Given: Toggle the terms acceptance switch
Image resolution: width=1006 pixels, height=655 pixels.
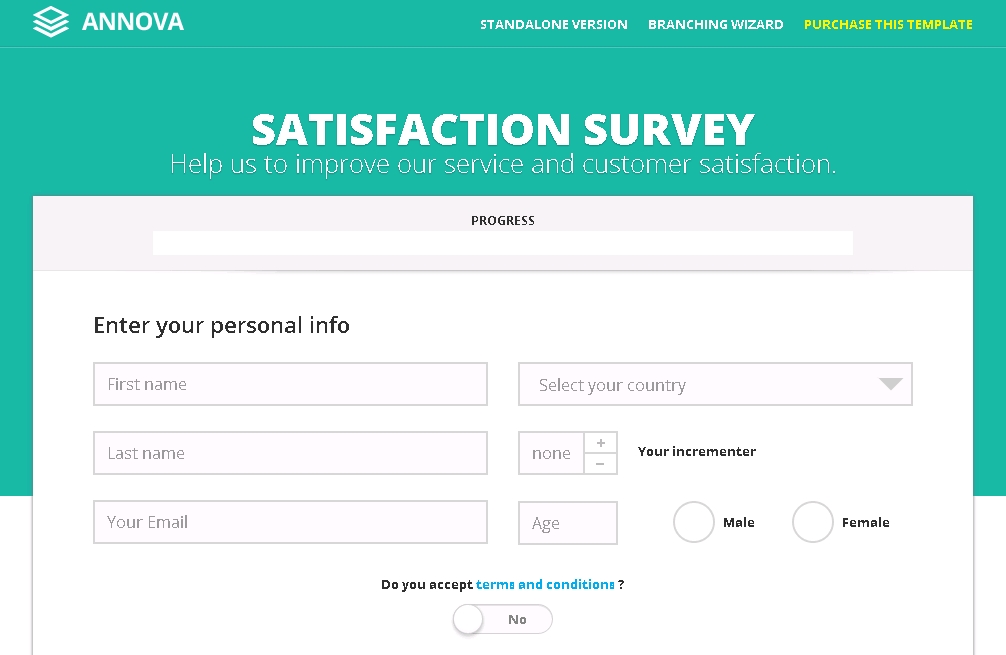Looking at the screenshot, I should point(502,619).
